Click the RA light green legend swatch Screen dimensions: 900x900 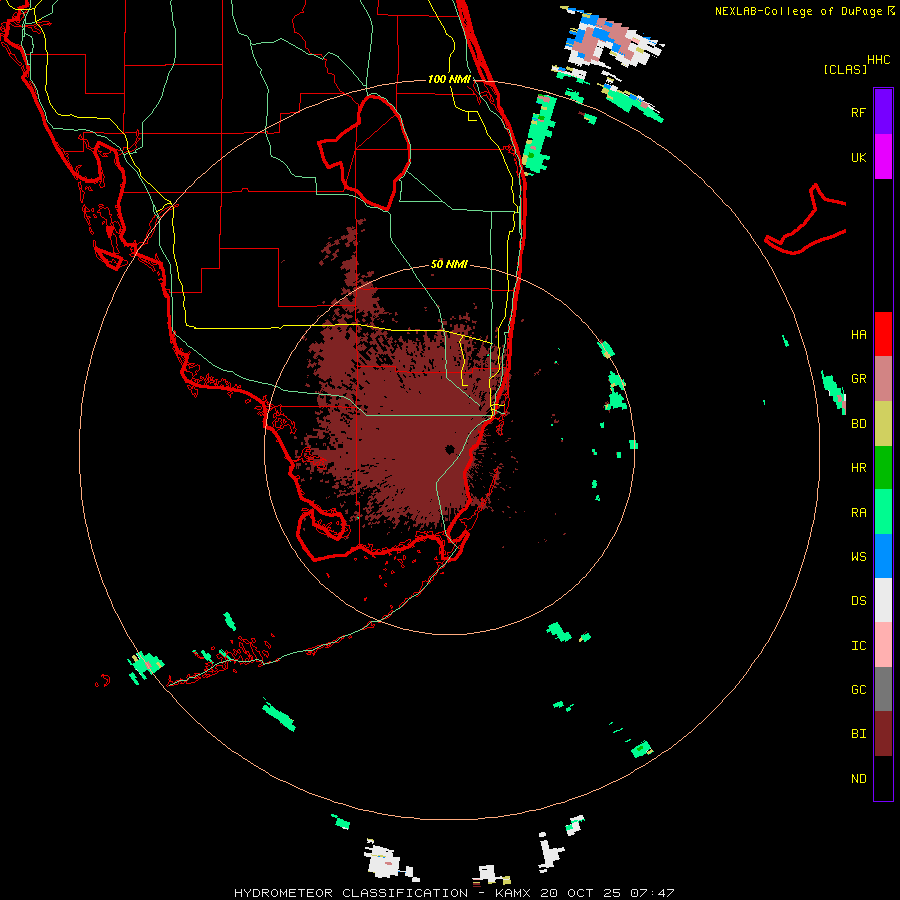(x=883, y=512)
